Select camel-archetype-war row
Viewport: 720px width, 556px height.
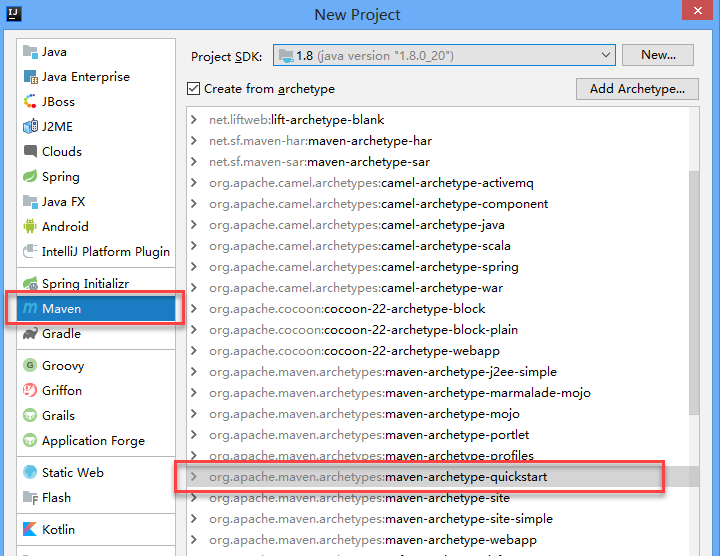pos(438,288)
